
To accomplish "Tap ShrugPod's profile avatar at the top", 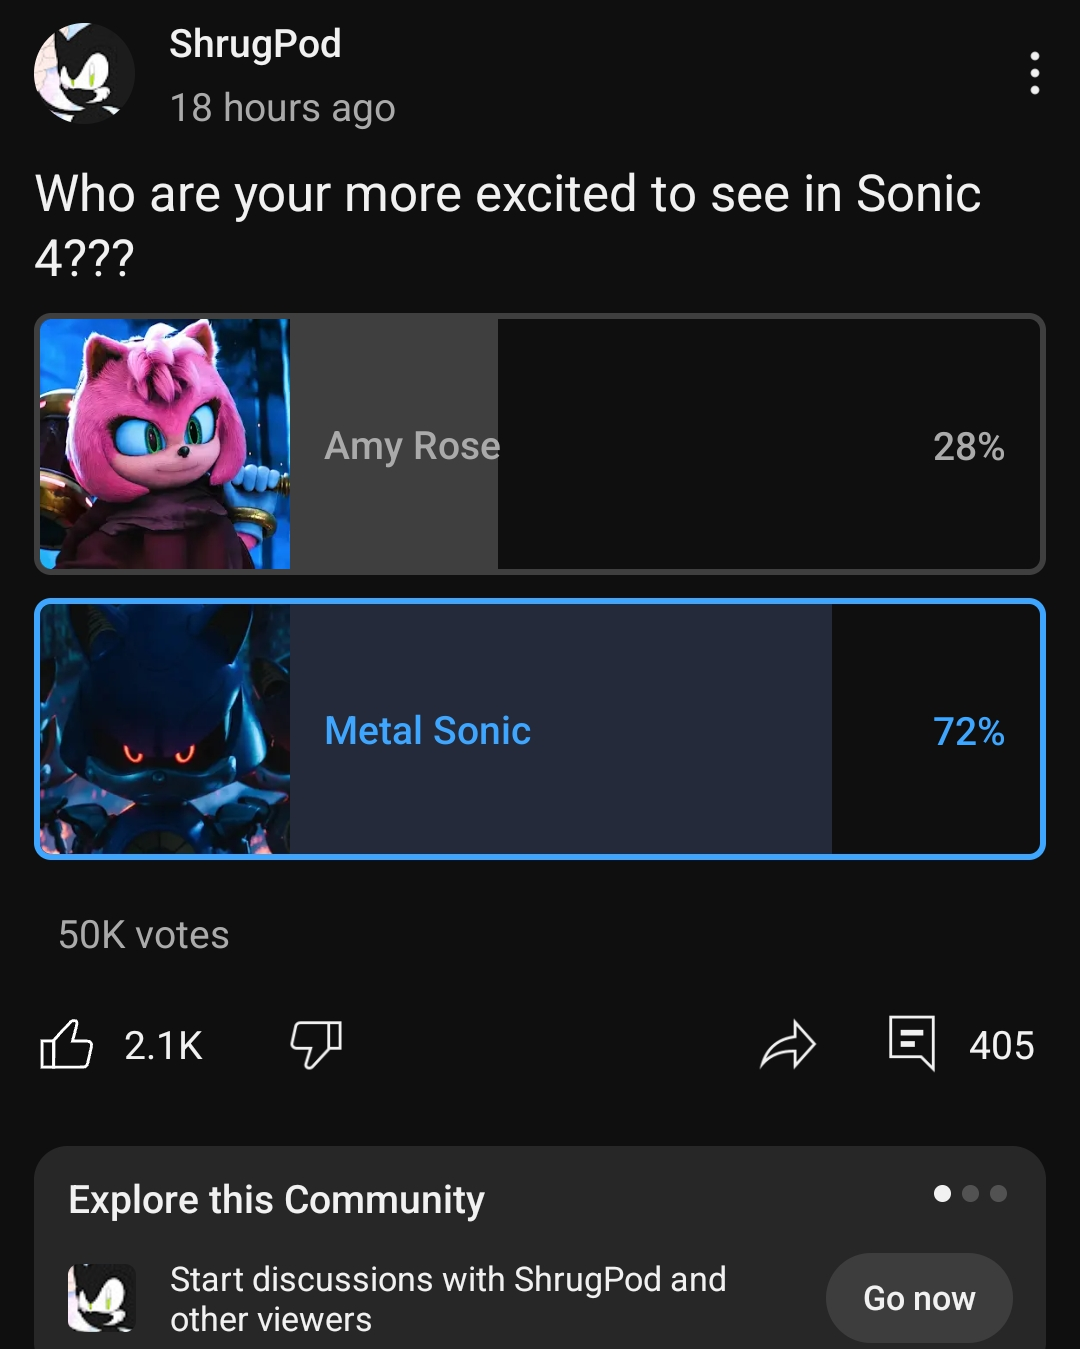I will click(x=84, y=73).
